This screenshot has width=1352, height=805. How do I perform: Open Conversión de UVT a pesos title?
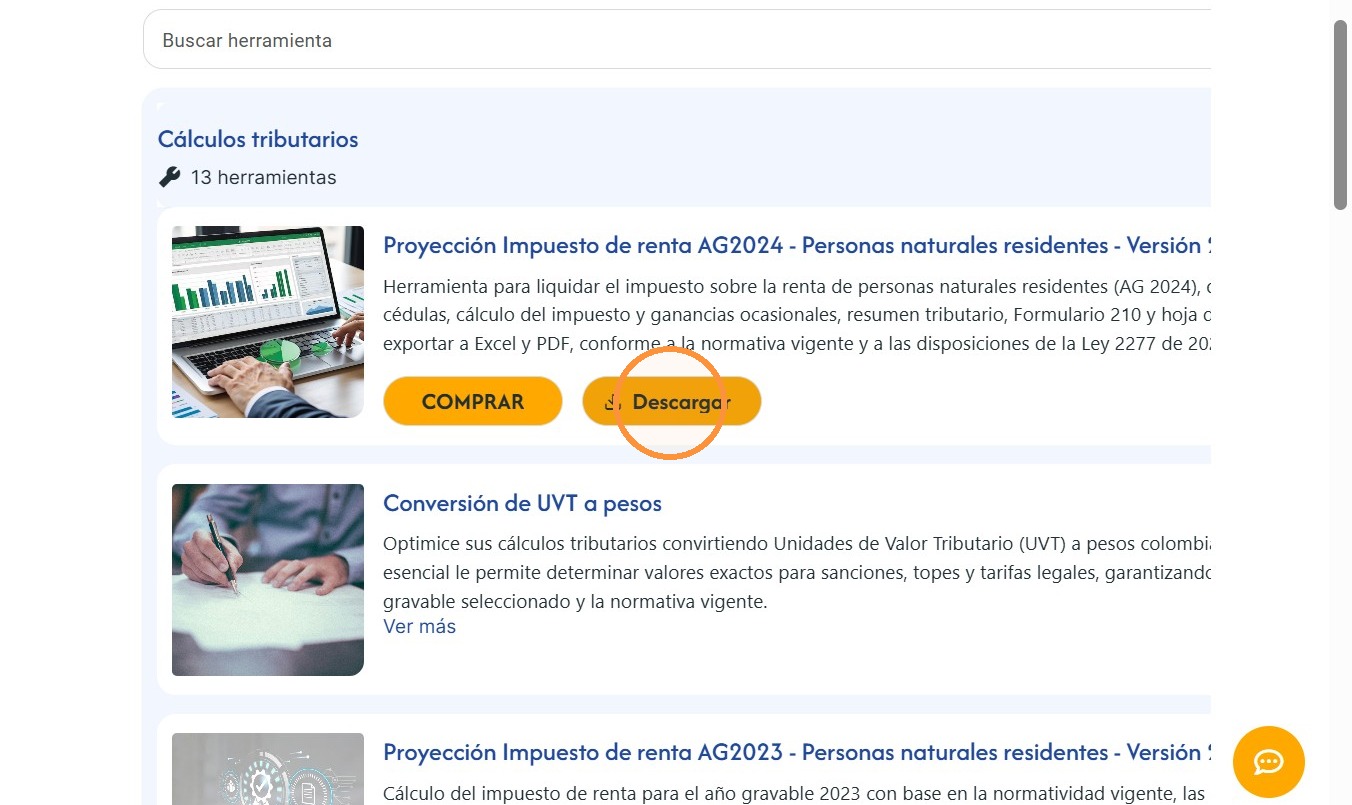tap(522, 503)
